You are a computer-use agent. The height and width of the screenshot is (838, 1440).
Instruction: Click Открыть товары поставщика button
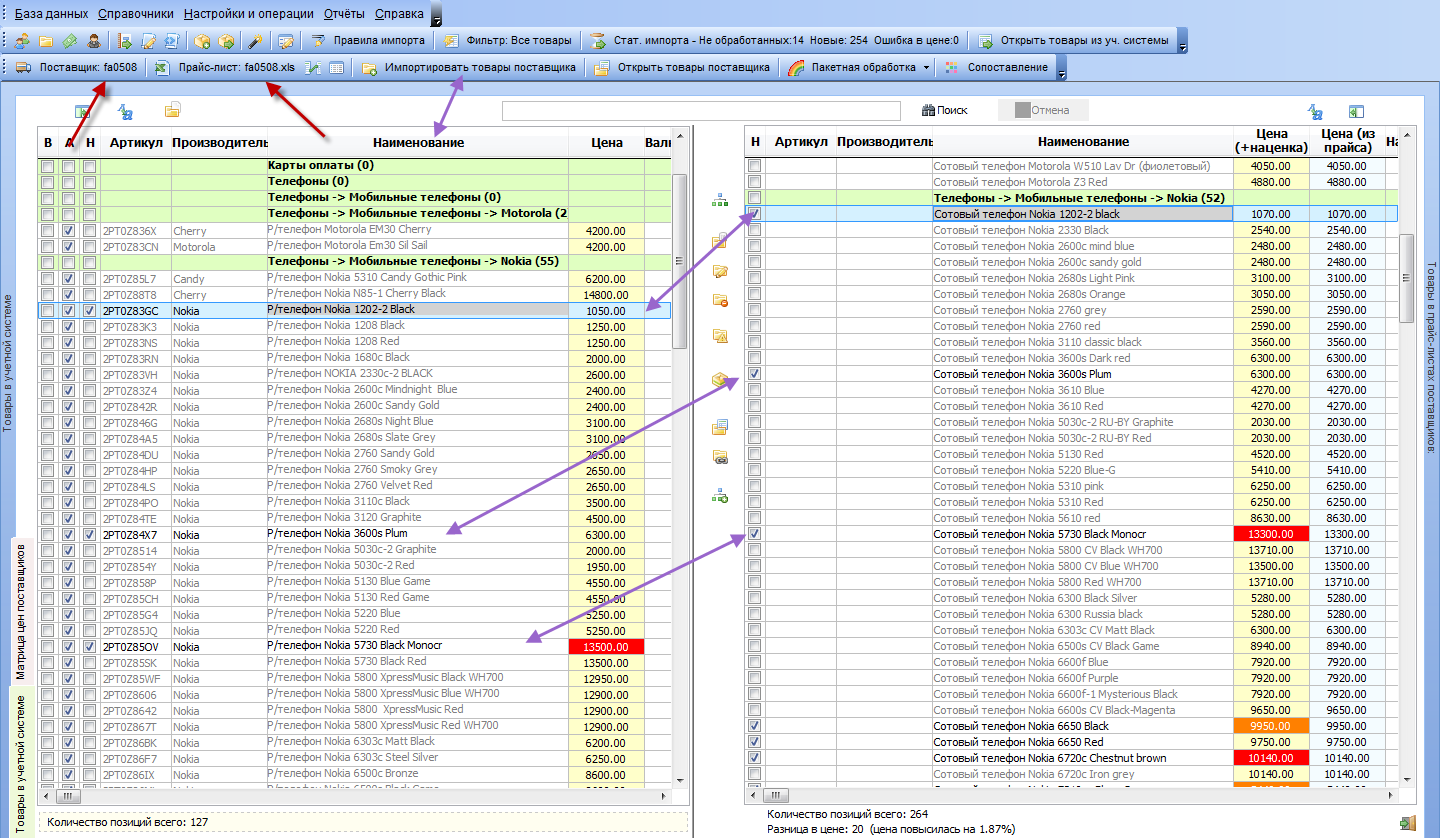[682, 68]
